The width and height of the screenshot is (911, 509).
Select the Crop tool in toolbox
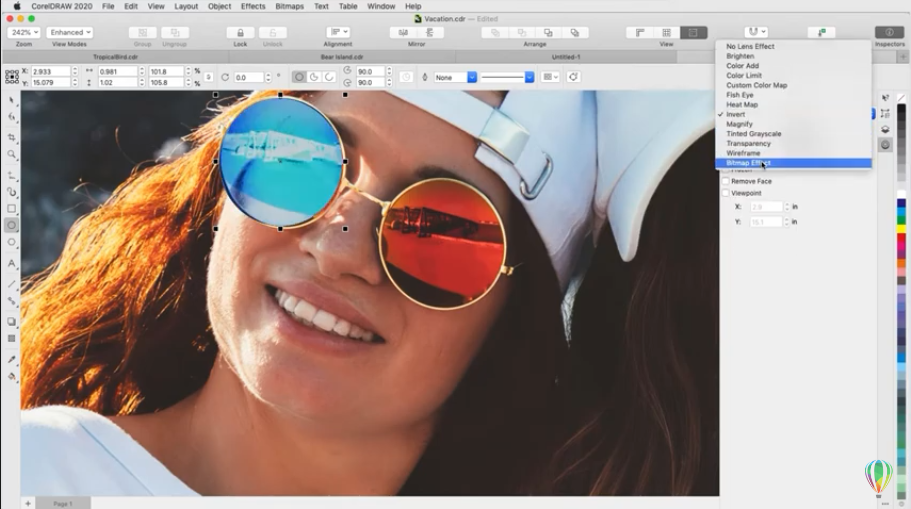pyautogui.click(x=12, y=137)
